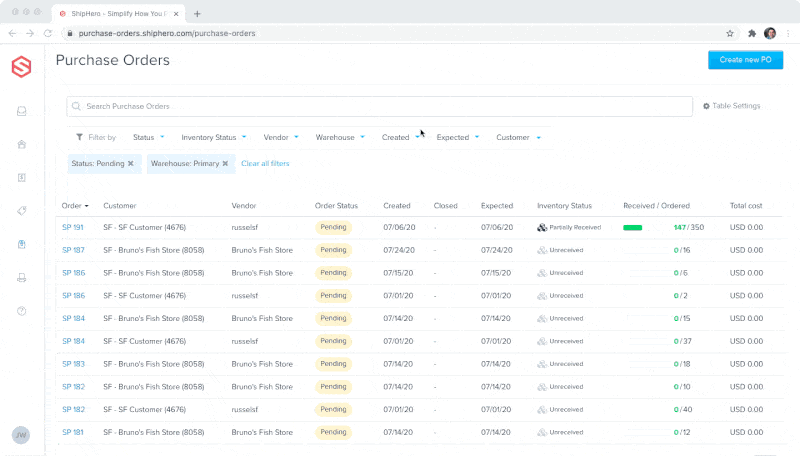Screen dimensions: 800x456
Task: Open purchase order SP 181
Action: (x=72, y=433)
